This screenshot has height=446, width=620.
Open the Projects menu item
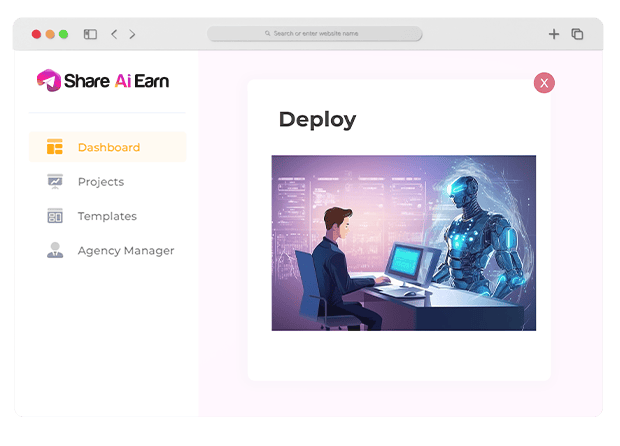101,182
